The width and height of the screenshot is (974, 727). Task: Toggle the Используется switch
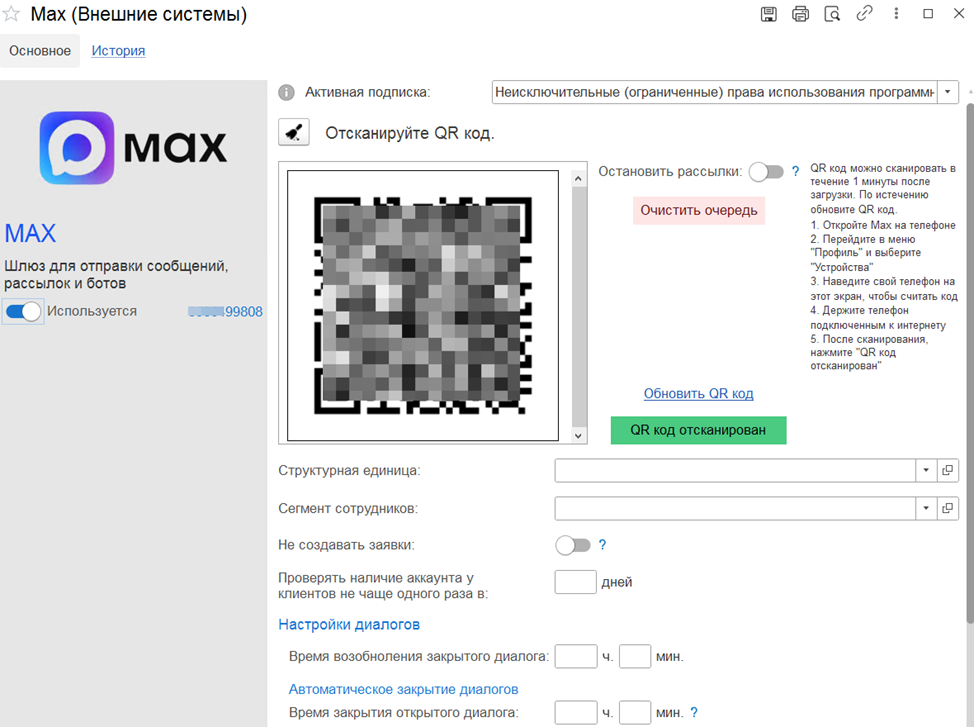[x=24, y=311]
